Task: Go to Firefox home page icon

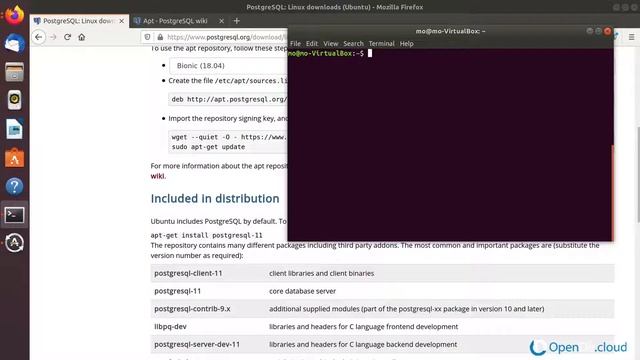Action: 82,37
